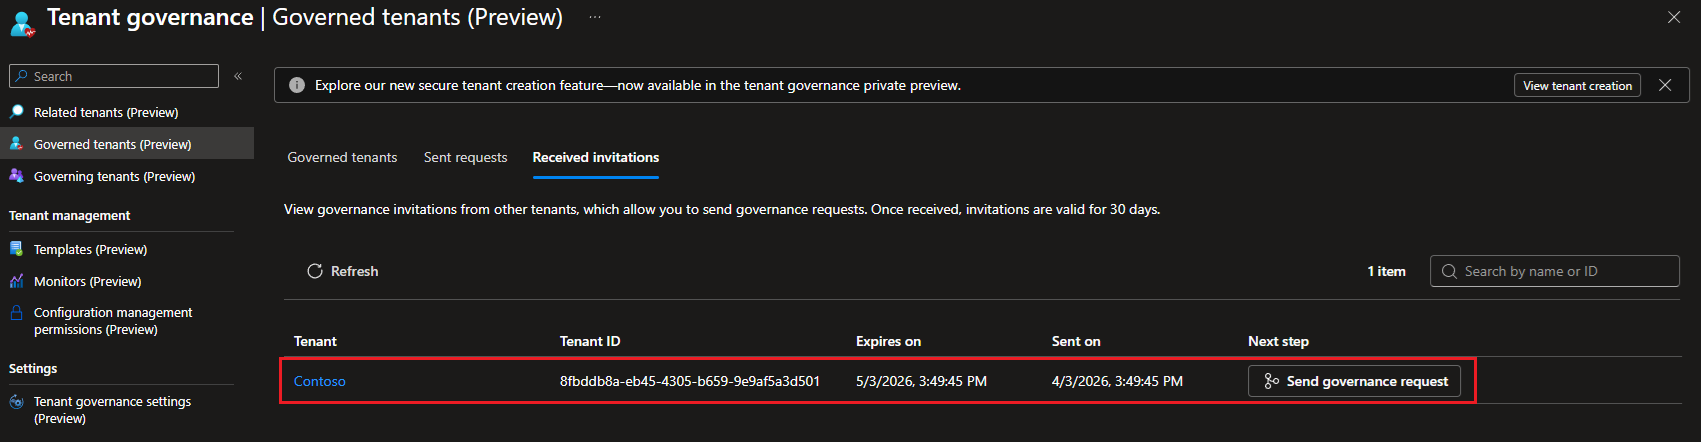Click the View tenant creation button

pos(1577,86)
